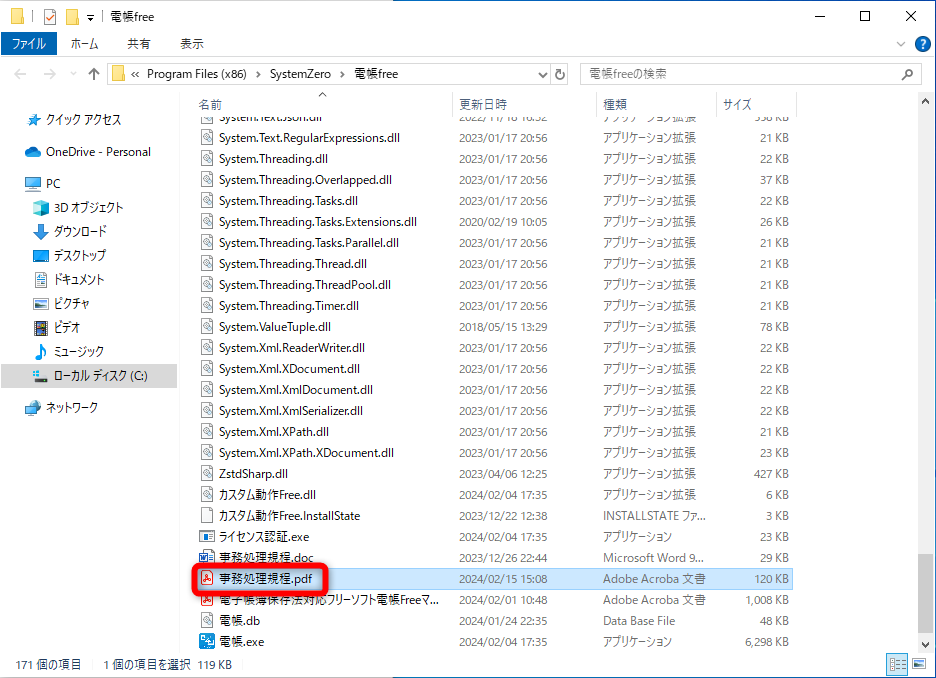Viewport: 936px width, 678px height.
Task: Click the vertical scrollbar down arrow
Action: coord(925,645)
